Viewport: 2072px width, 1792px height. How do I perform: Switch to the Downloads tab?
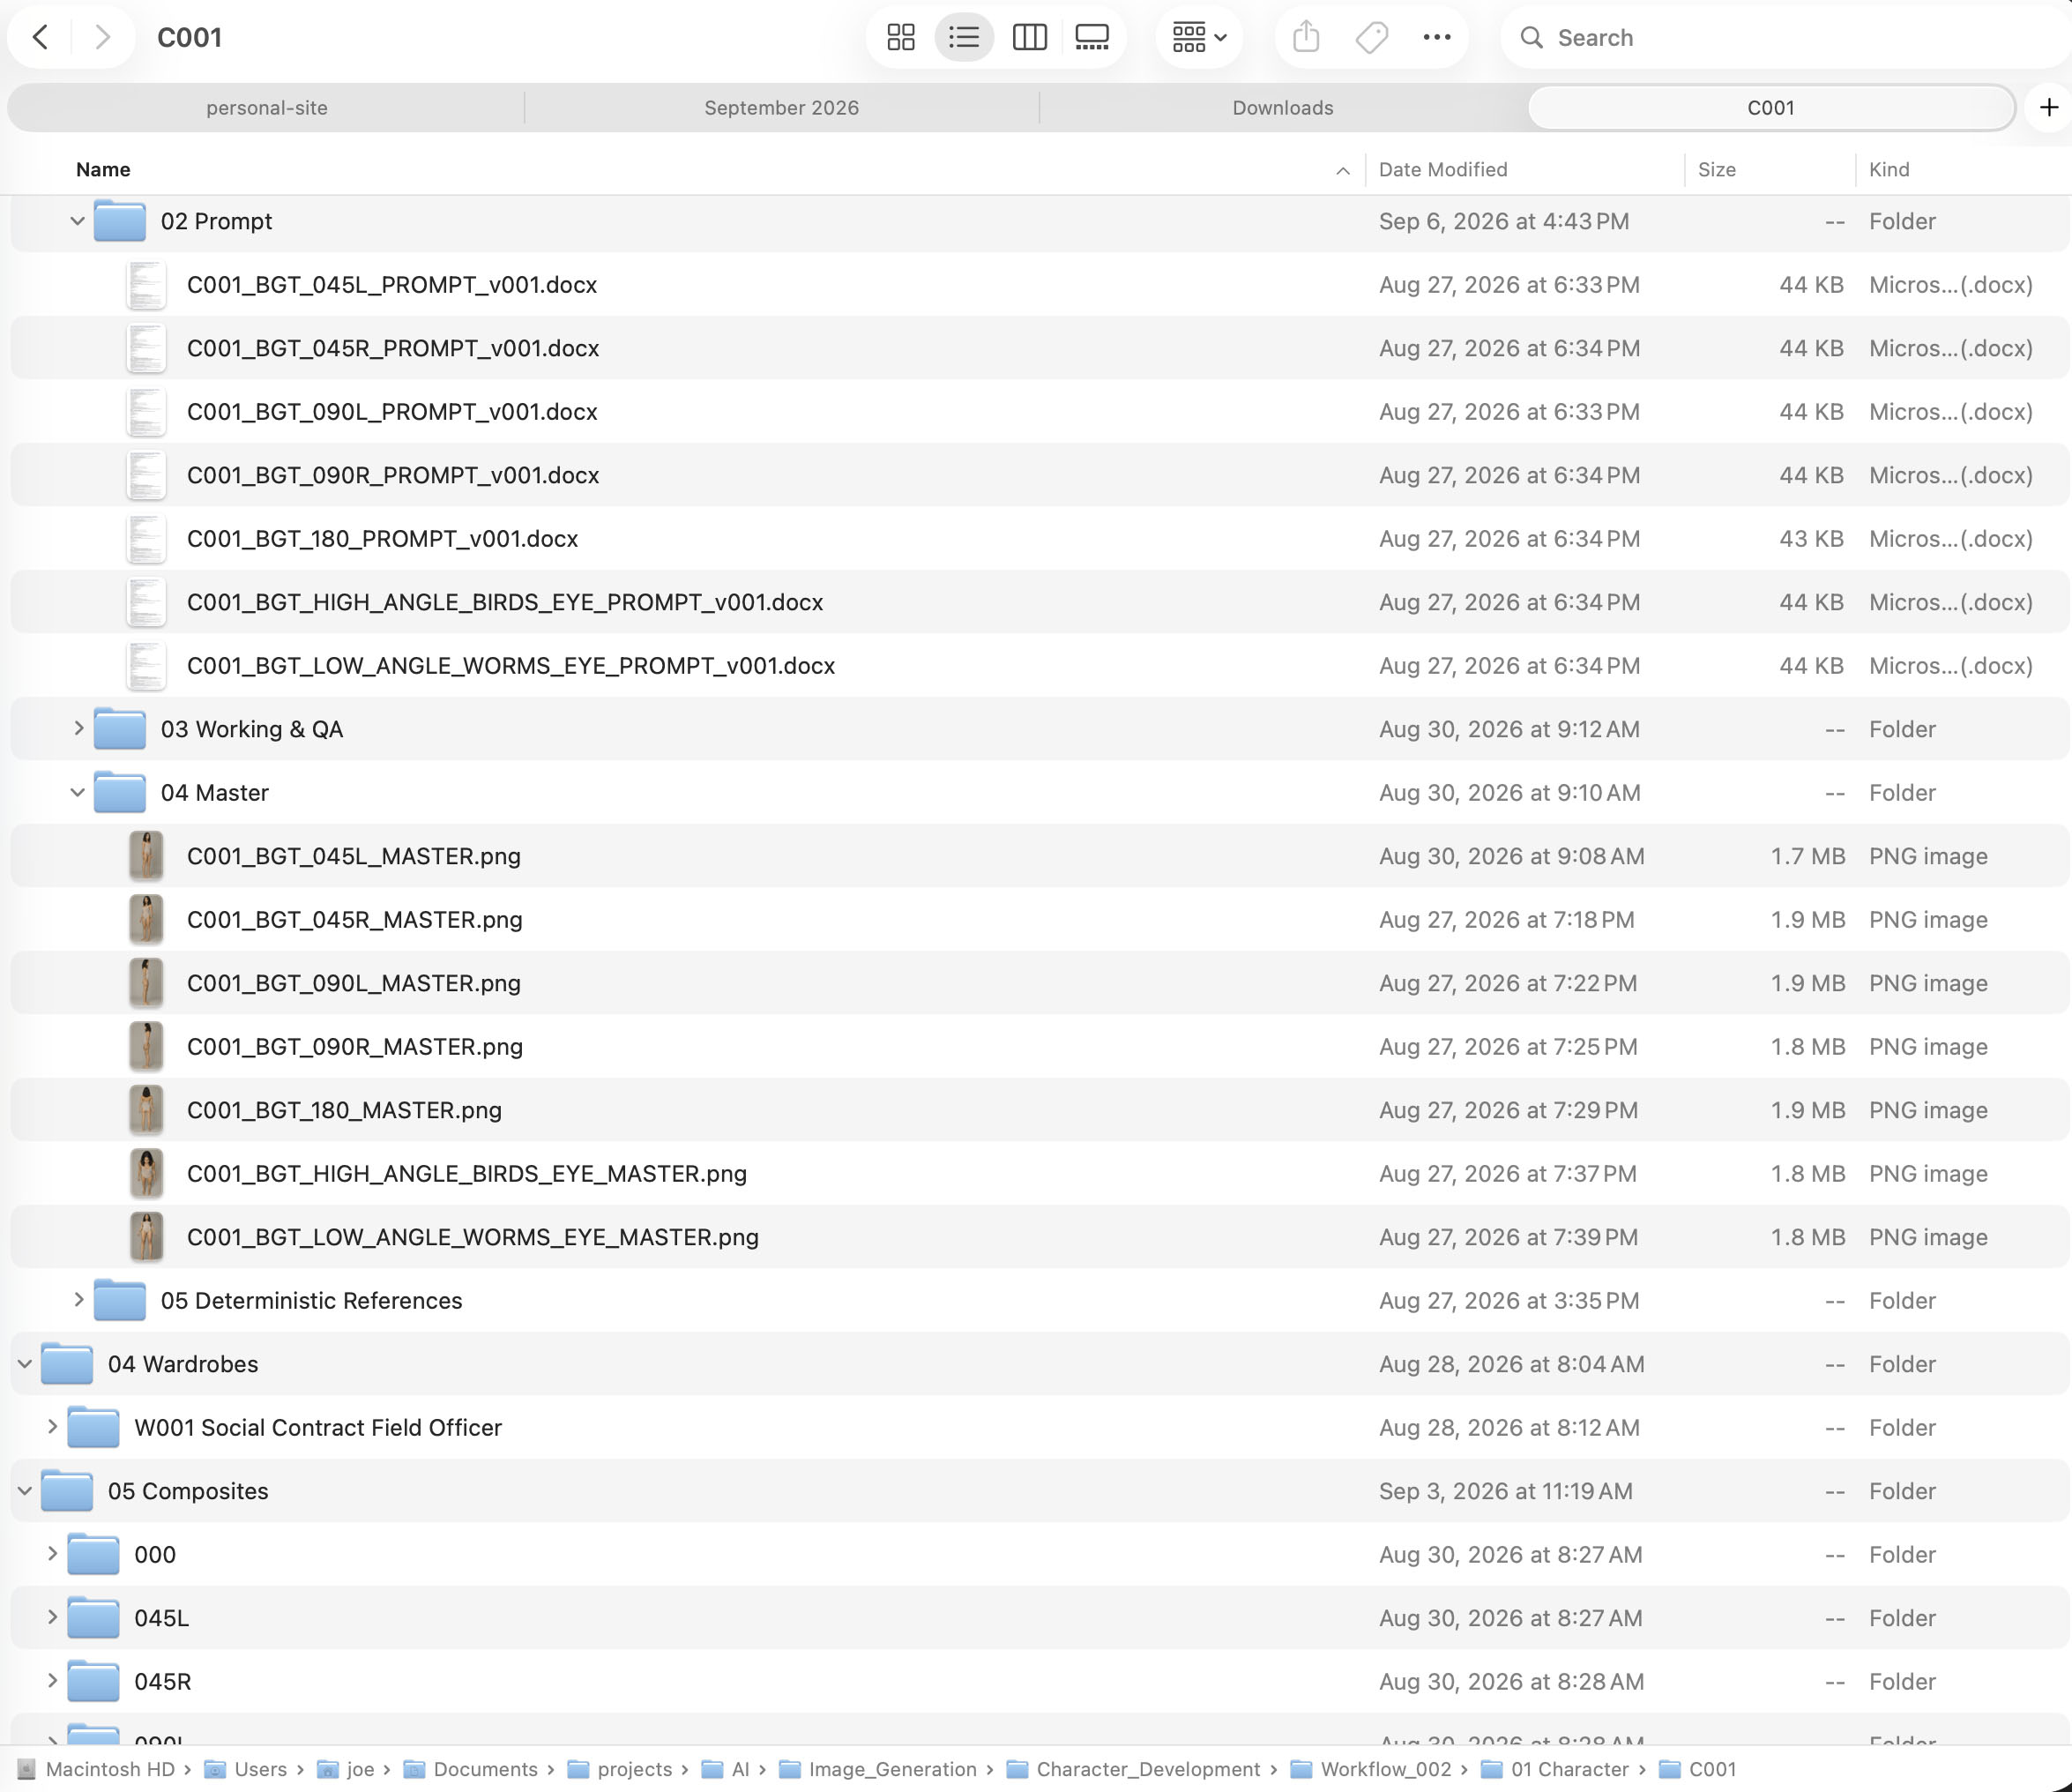pyautogui.click(x=1282, y=107)
